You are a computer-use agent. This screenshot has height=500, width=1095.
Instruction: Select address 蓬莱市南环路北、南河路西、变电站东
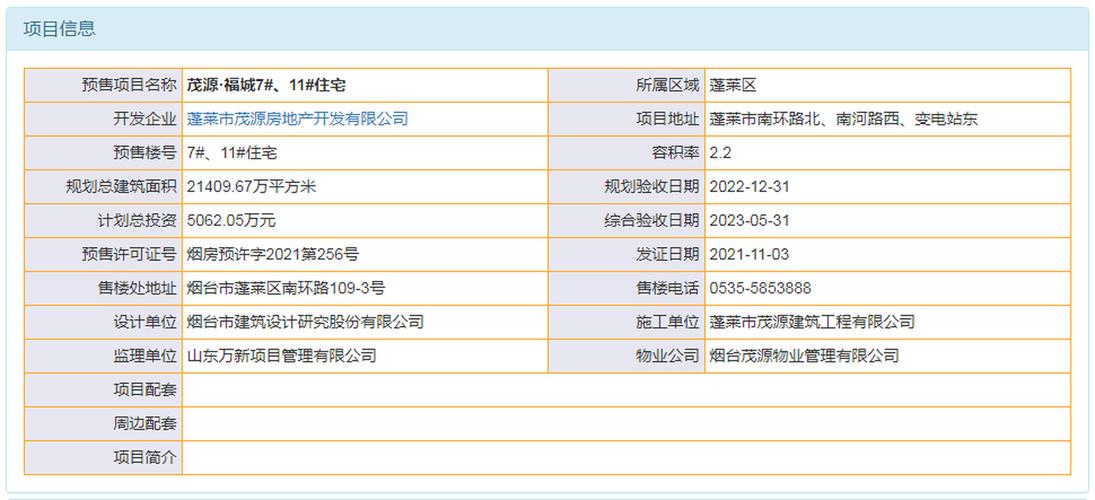[x=844, y=119]
